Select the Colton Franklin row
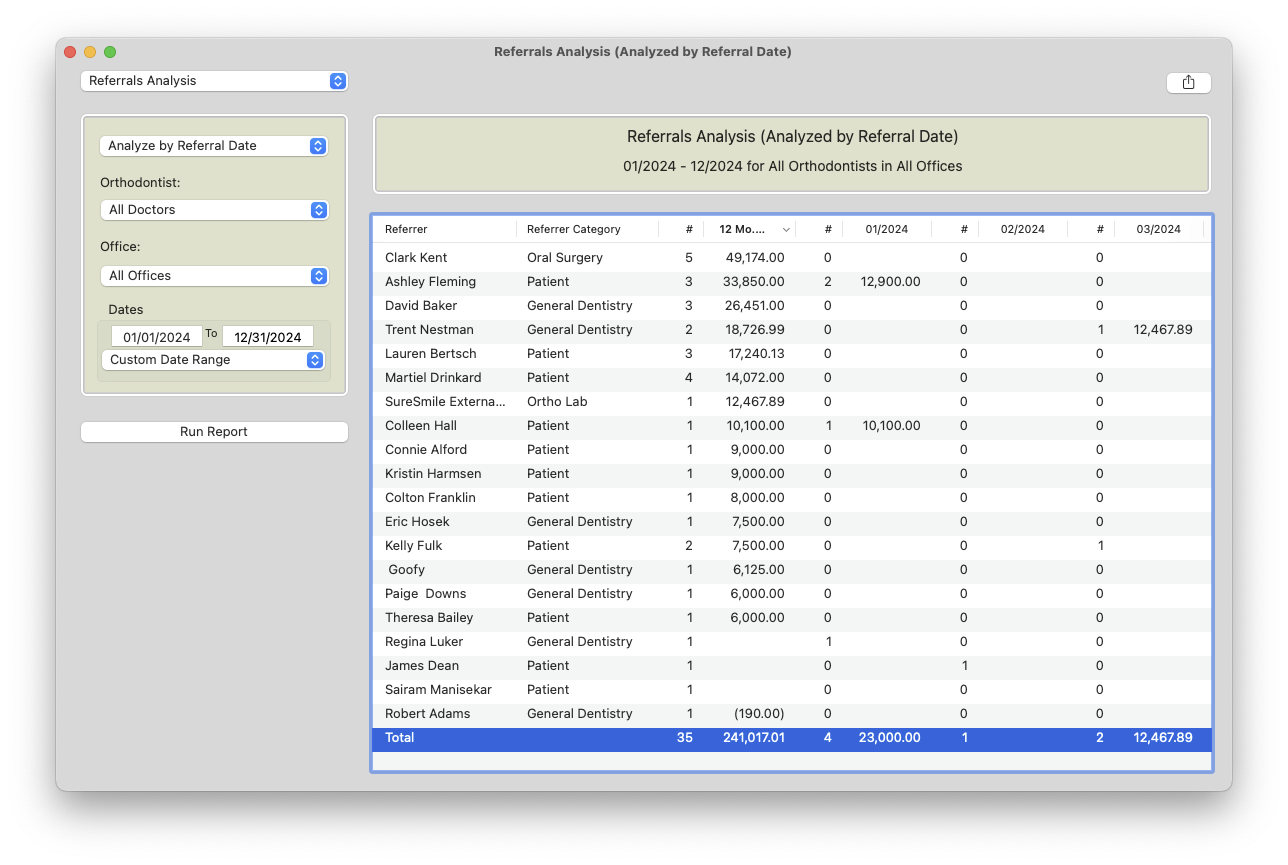The width and height of the screenshot is (1288, 865). 792,498
